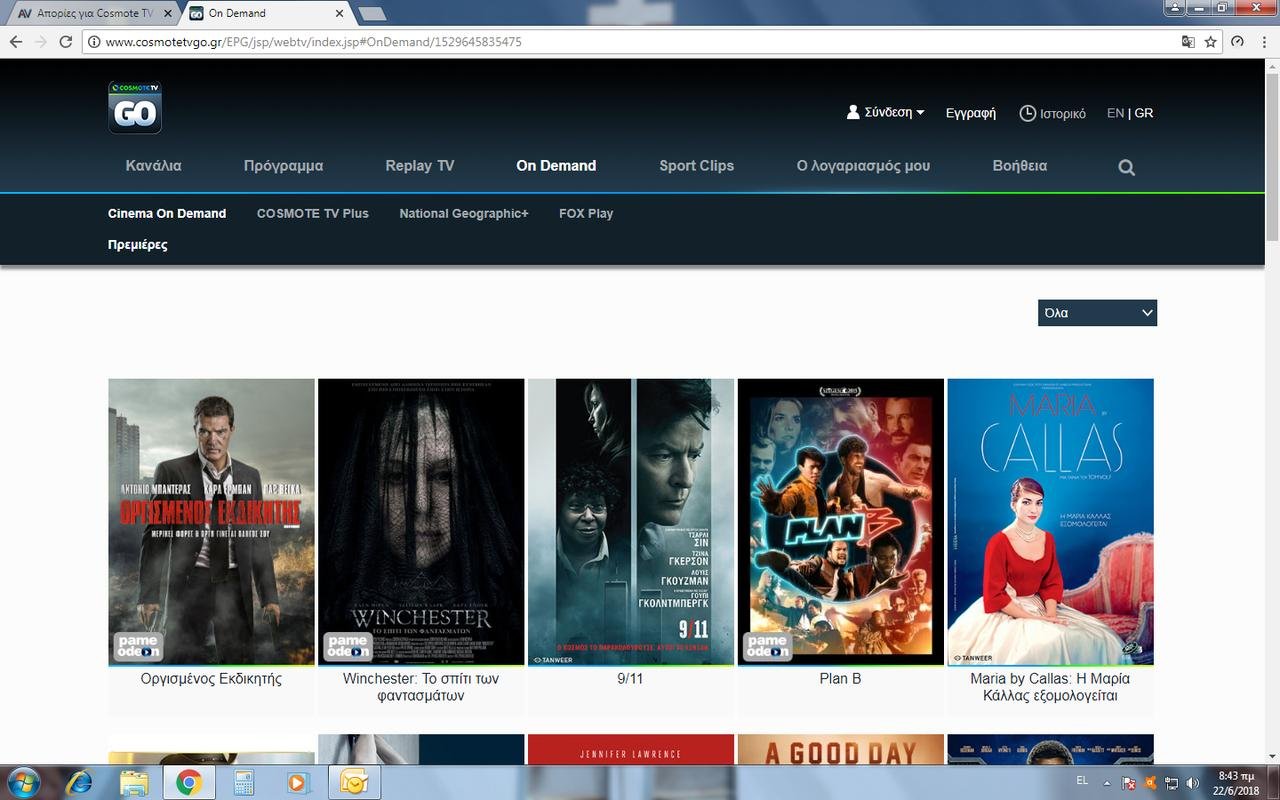Select the On Demand menu item
The image size is (1280, 800).
pyautogui.click(x=556, y=166)
